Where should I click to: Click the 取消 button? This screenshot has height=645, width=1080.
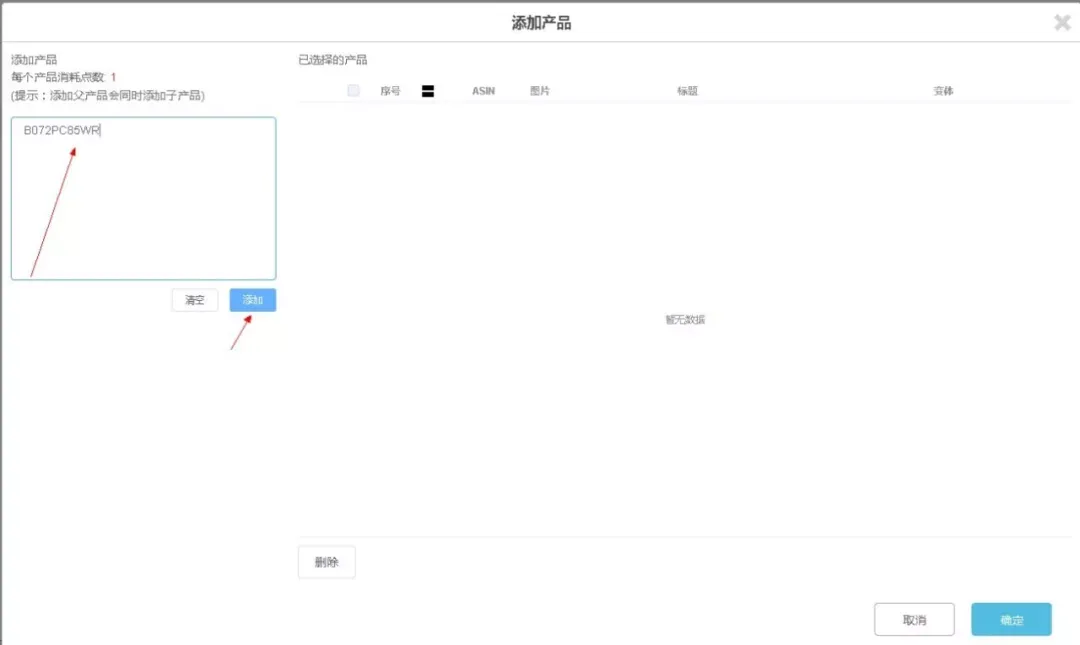click(x=915, y=620)
